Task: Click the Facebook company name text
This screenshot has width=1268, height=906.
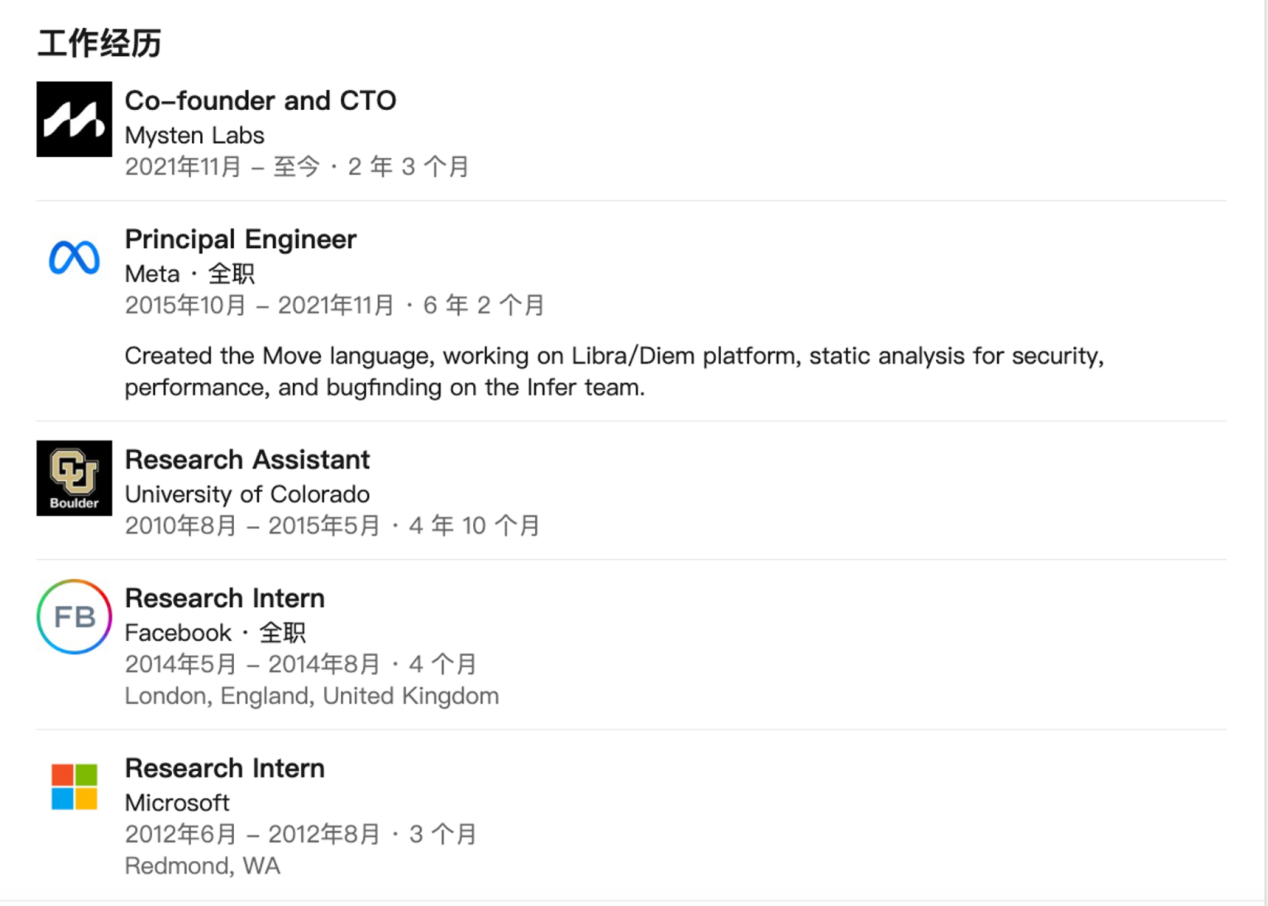Action: pos(177,633)
